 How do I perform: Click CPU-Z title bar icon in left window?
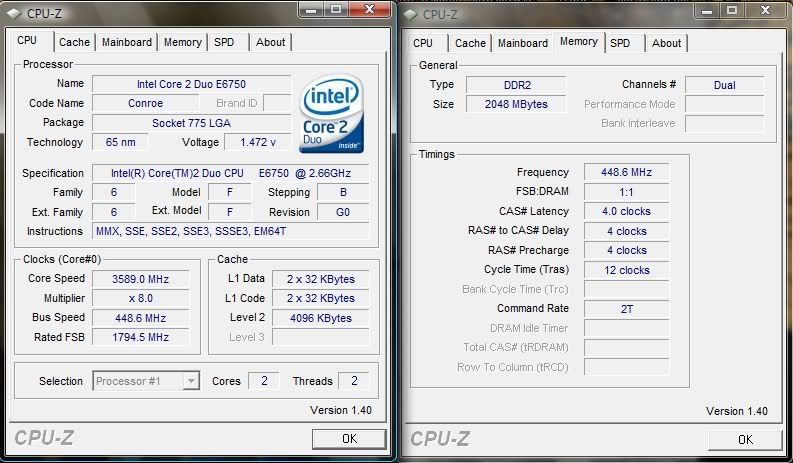[15, 14]
